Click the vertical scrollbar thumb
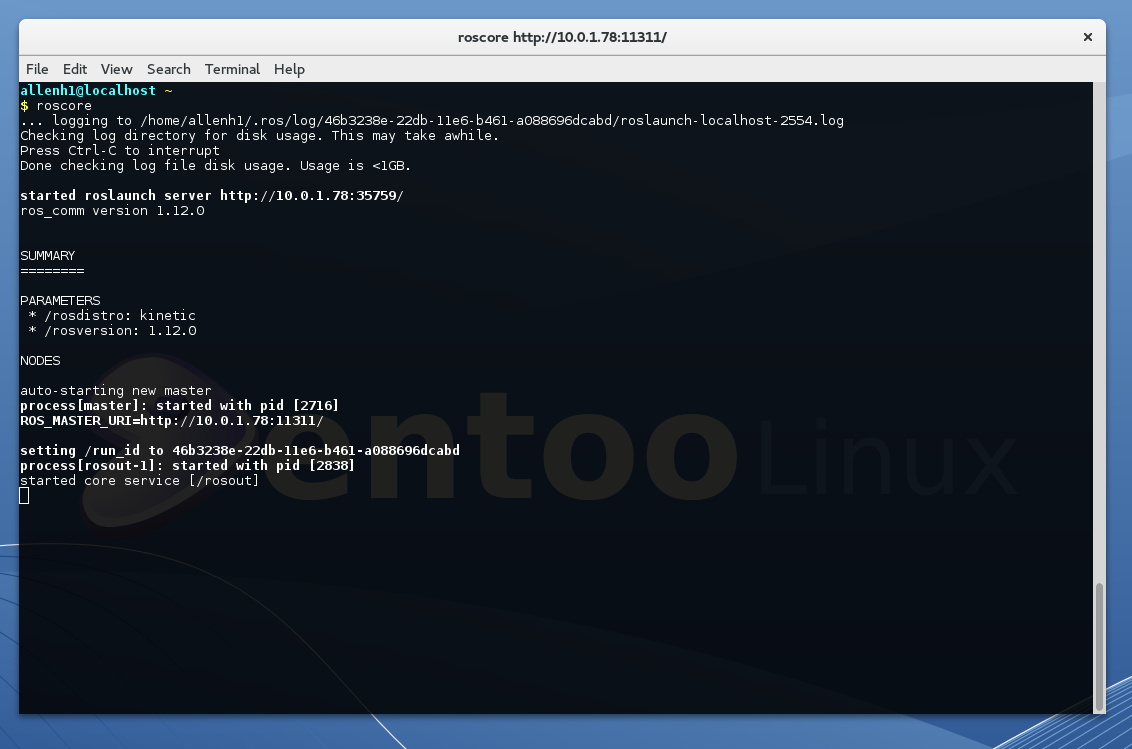The width and height of the screenshot is (1132, 749). coord(1100,645)
